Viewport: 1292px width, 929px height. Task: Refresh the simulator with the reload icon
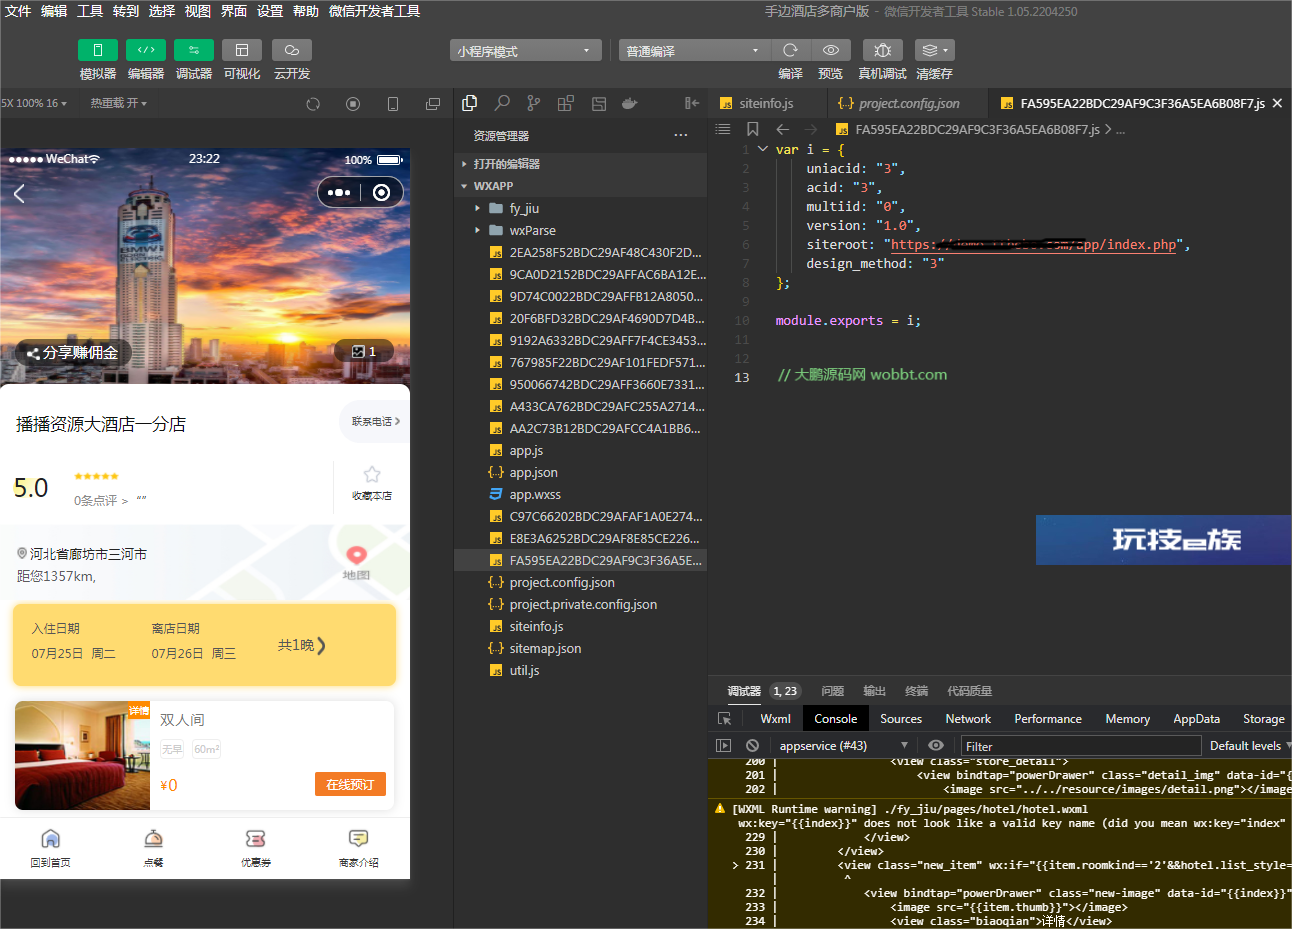313,104
